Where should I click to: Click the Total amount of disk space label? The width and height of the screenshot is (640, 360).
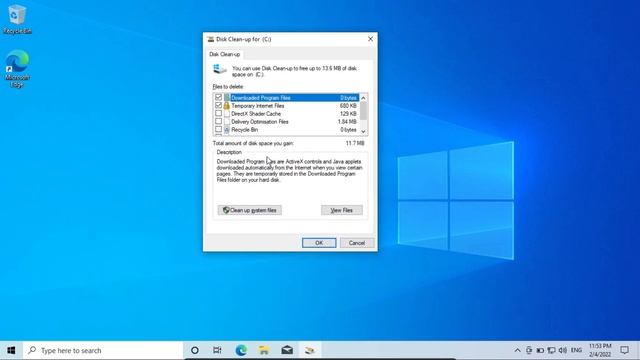[253, 143]
